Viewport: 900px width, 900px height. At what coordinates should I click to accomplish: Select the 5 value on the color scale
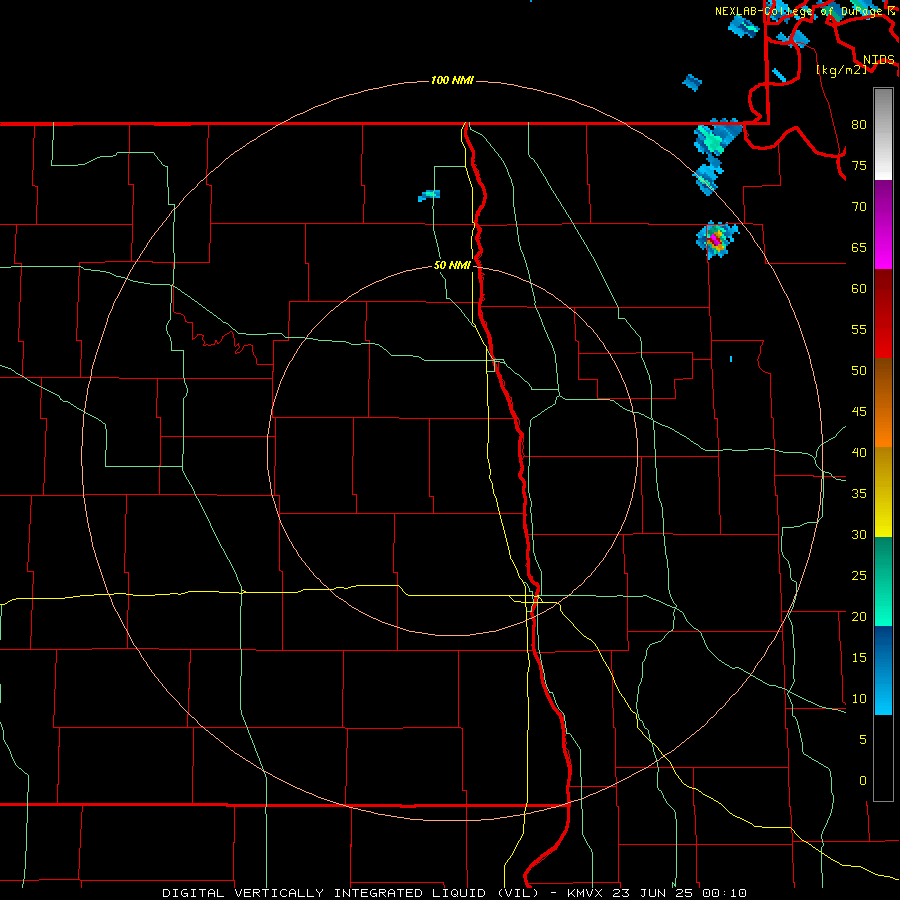(x=862, y=739)
